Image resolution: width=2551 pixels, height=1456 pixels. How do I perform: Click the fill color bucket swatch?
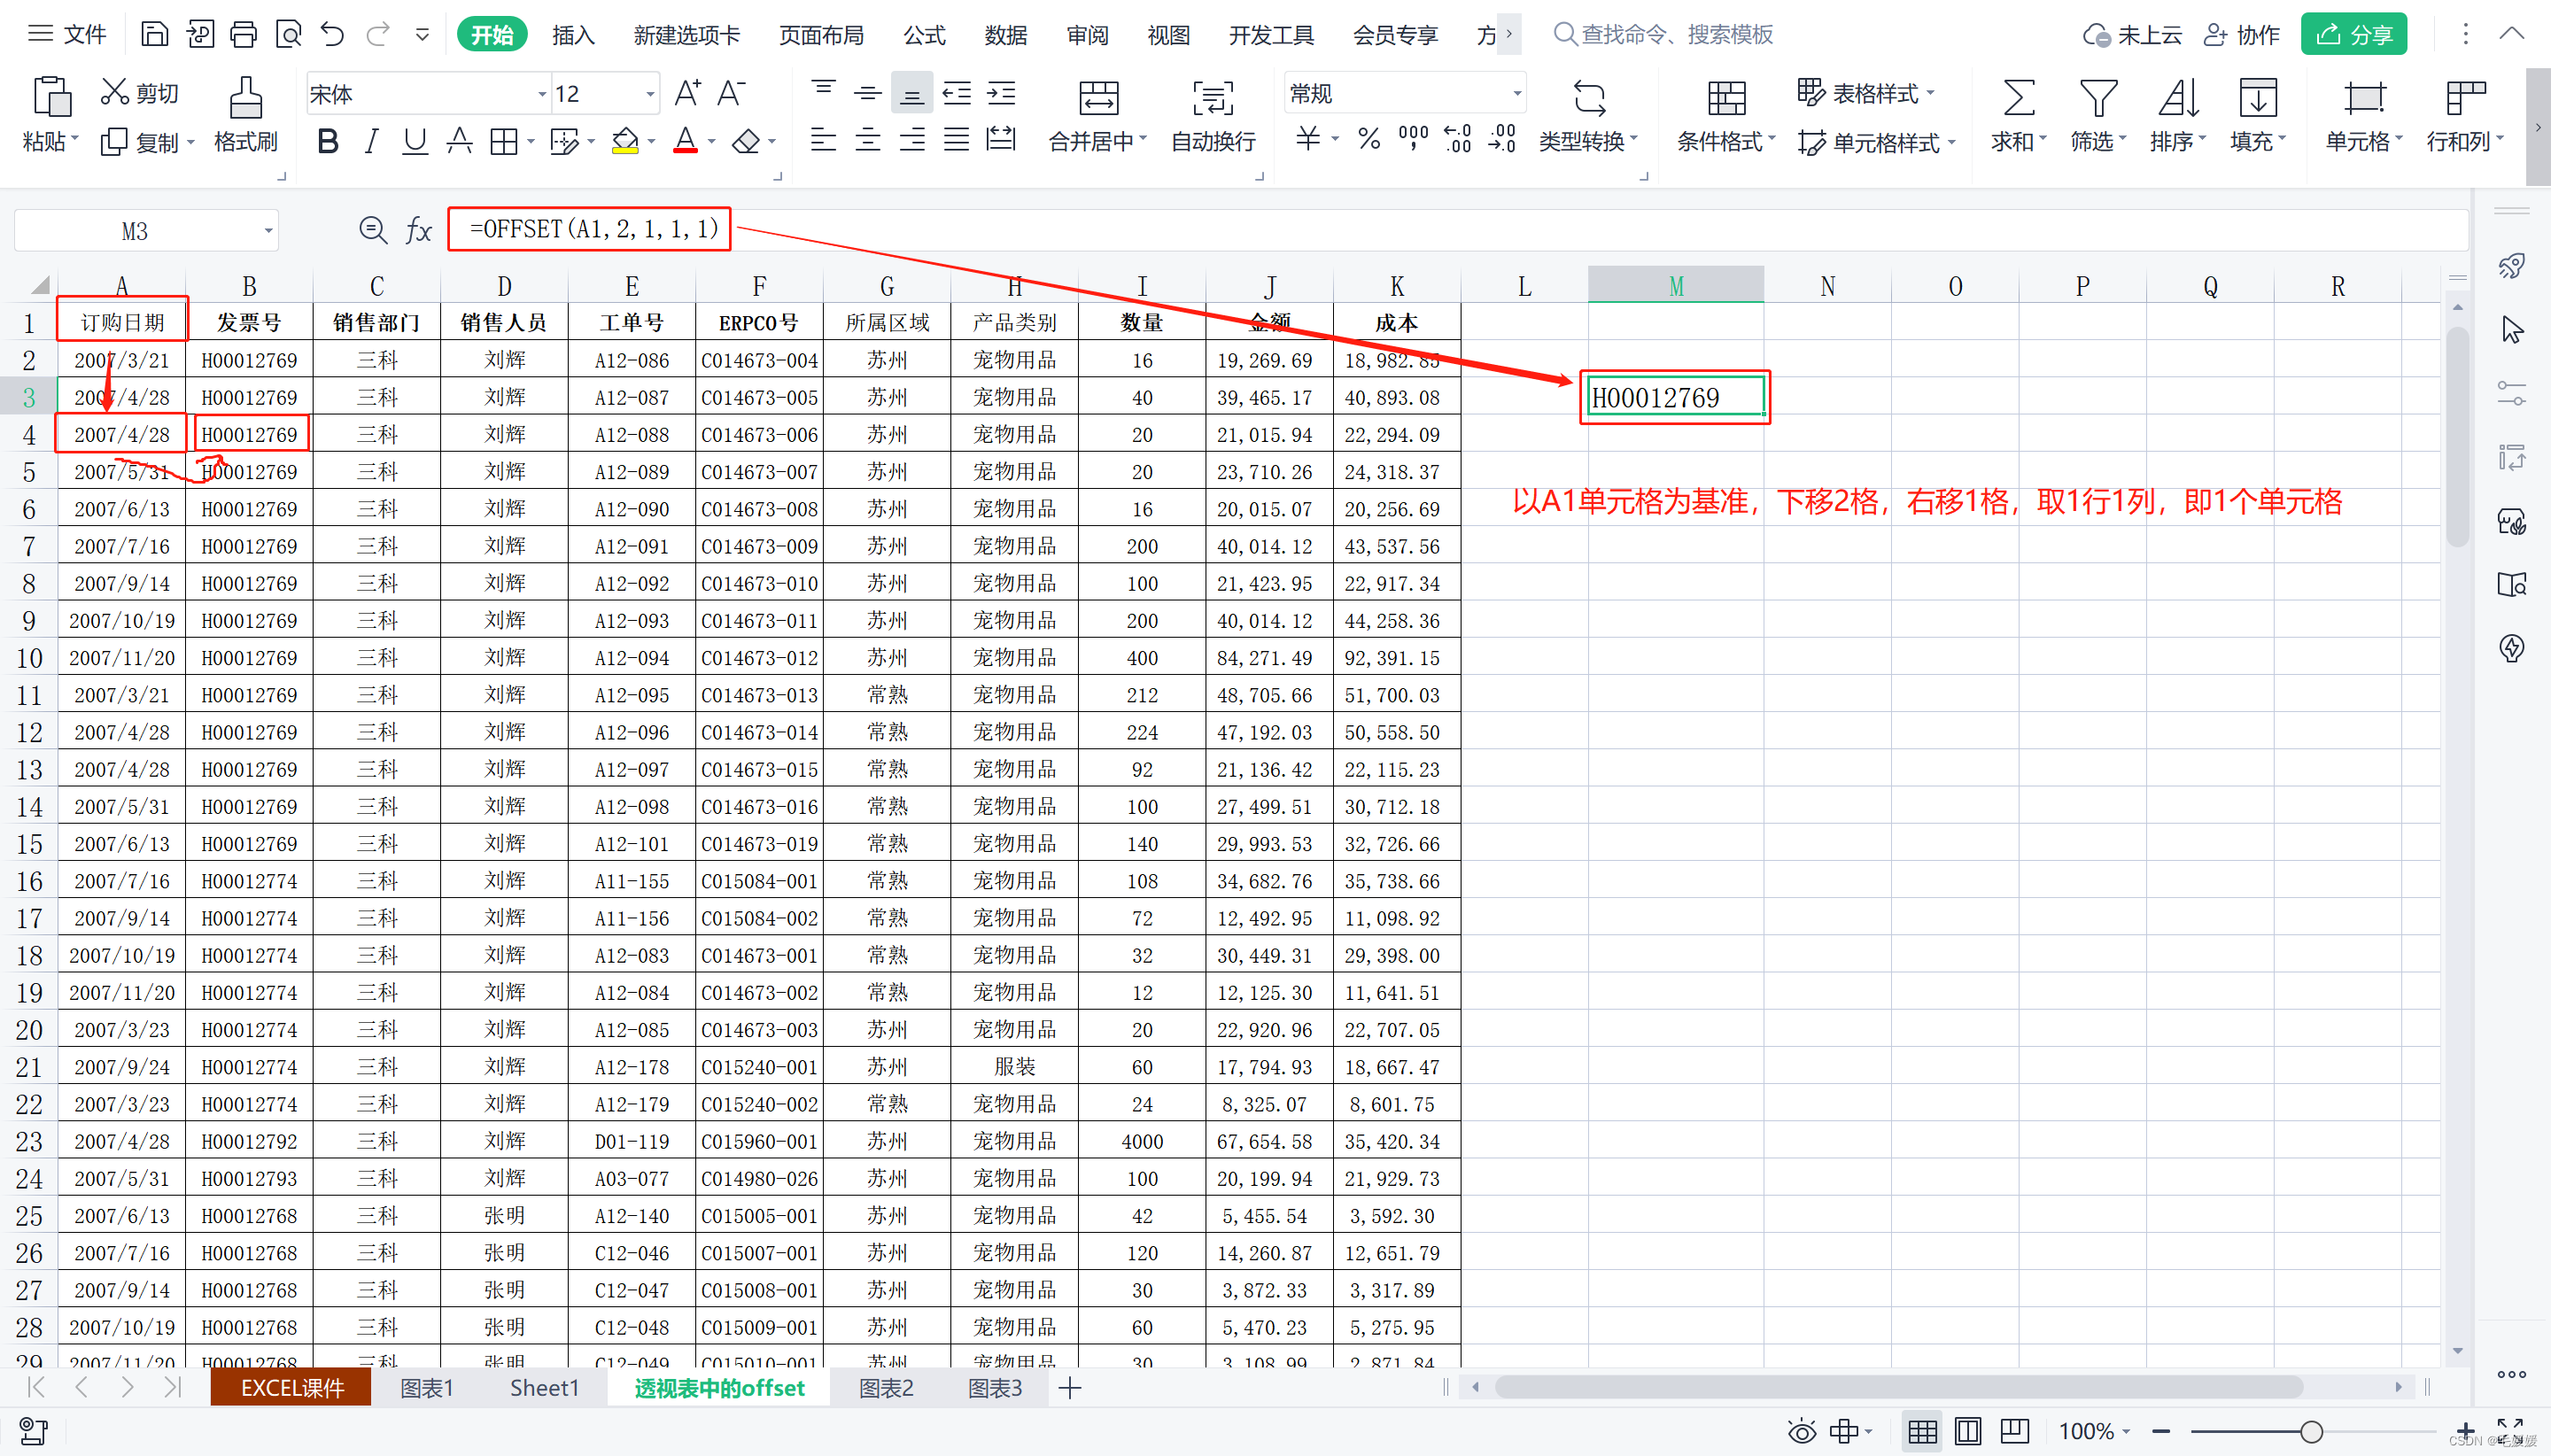click(x=625, y=141)
